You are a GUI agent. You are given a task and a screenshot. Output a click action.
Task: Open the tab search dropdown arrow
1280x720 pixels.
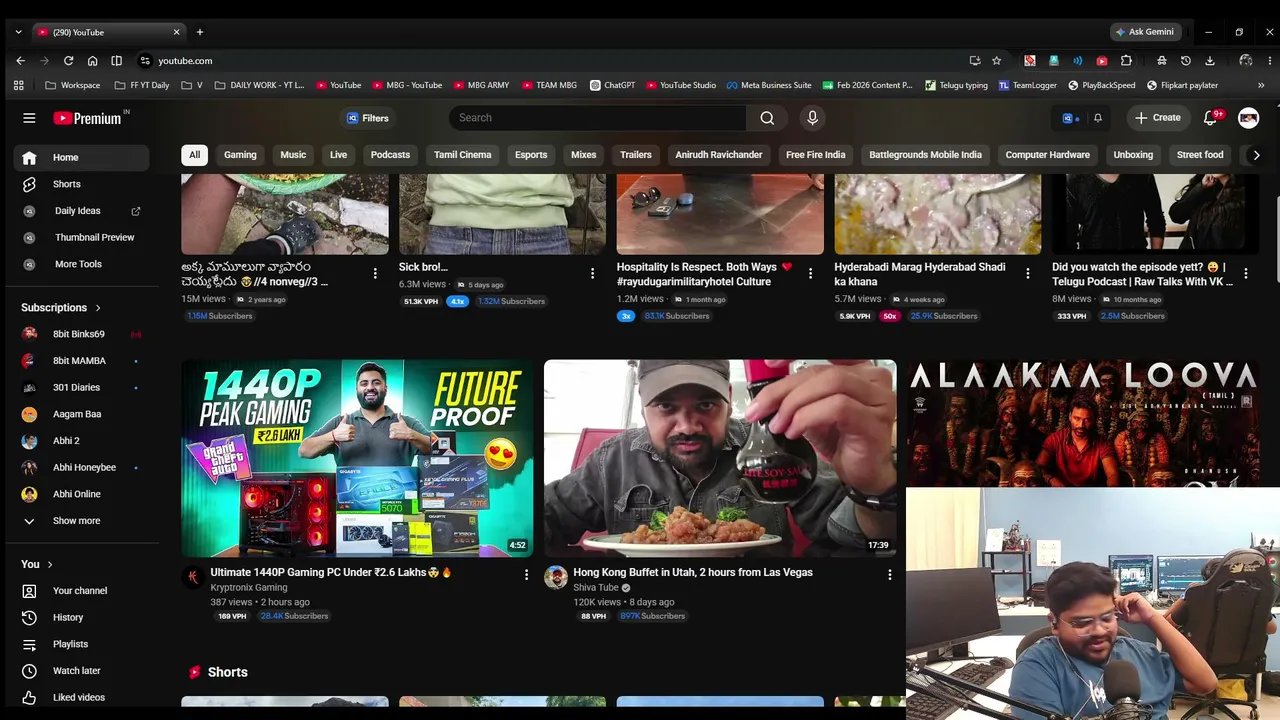pos(18,32)
